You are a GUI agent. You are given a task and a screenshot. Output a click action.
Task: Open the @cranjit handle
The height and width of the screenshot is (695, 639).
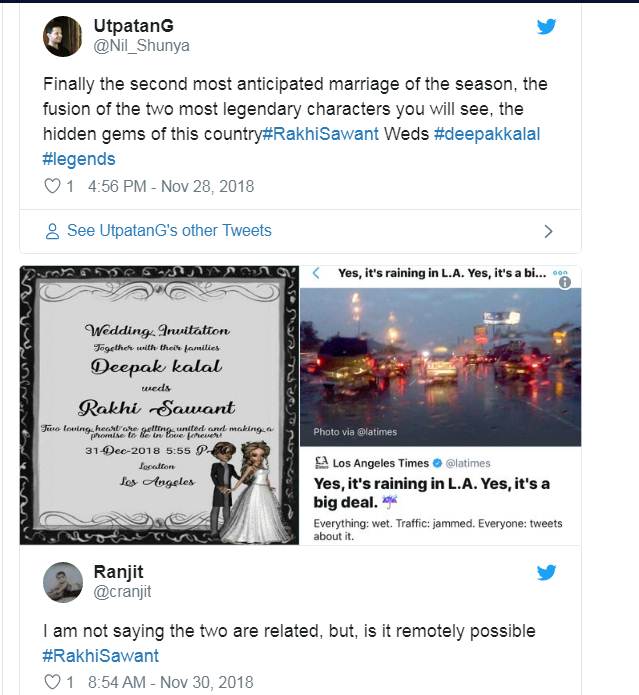coord(126,592)
